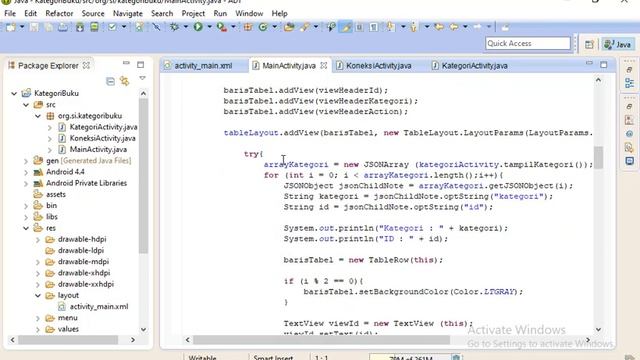Open the Window menu
Screen dimensions: 640x360
[x=249, y=13]
